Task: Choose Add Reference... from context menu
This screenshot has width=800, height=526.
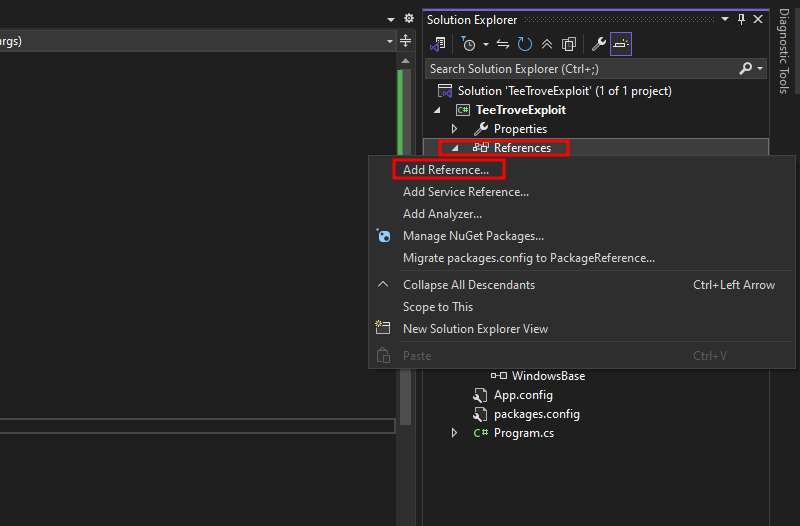Action: [446, 170]
